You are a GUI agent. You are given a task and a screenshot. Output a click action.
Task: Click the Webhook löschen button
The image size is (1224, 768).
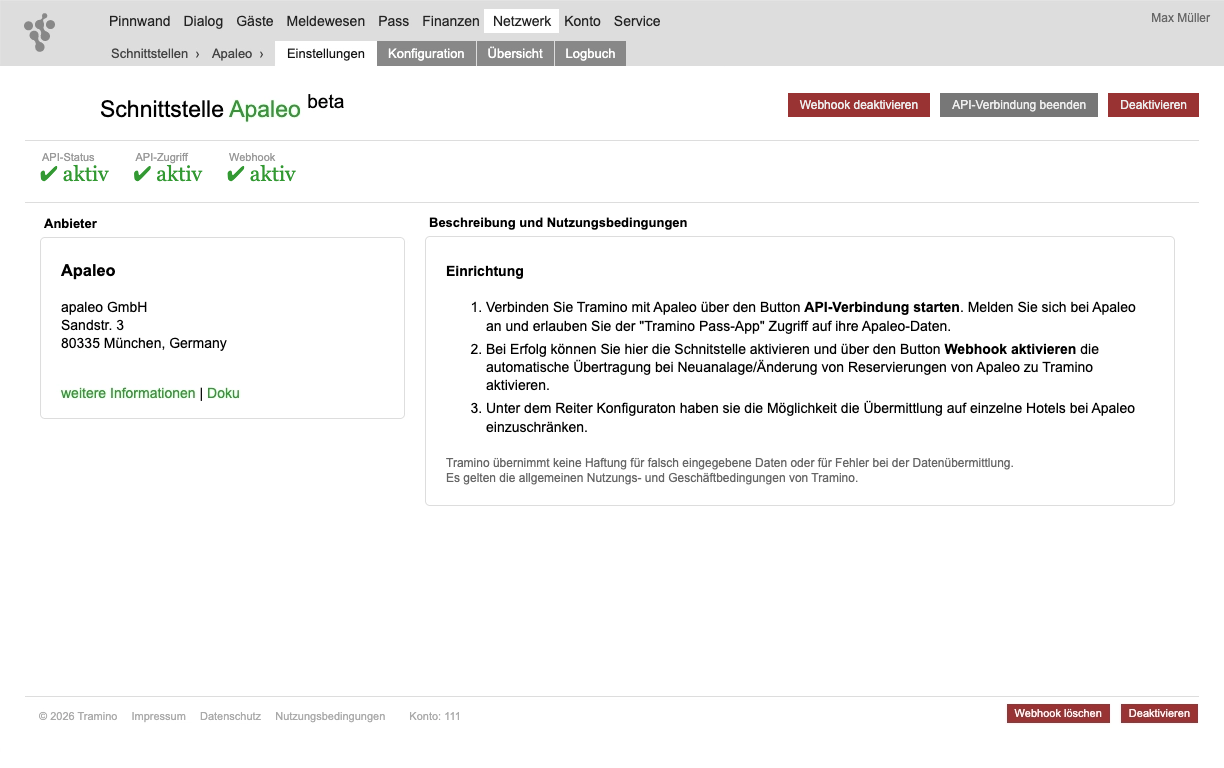coord(1058,713)
